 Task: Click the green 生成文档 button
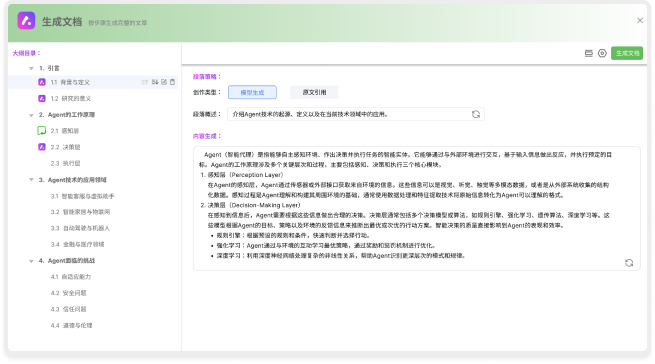(x=627, y=53)
